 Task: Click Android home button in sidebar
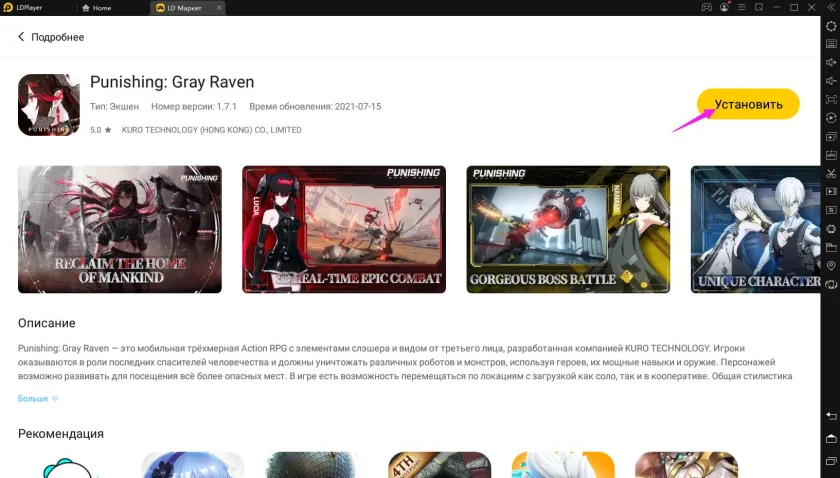tap(831, 439)
